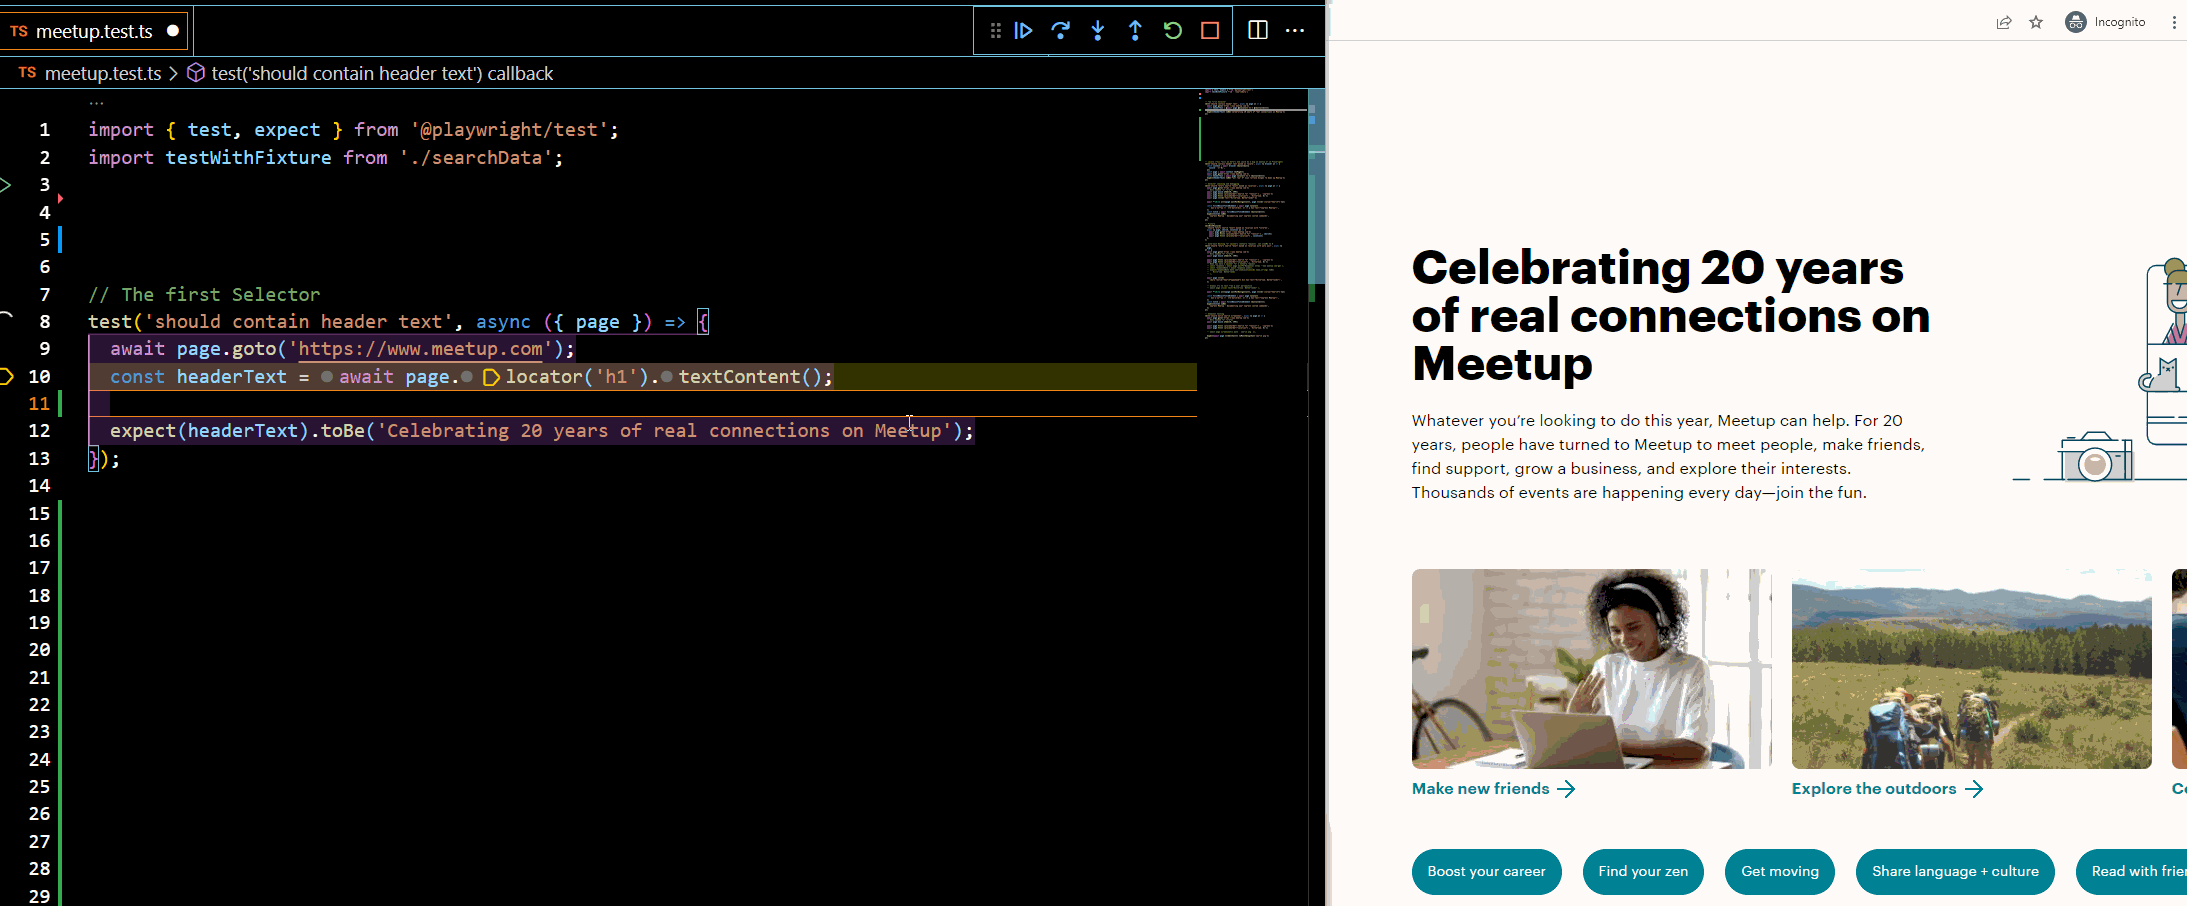Open the browser three-dot menu
Viewport: 2187px width, 906px height.
[x=2174, y=22]
